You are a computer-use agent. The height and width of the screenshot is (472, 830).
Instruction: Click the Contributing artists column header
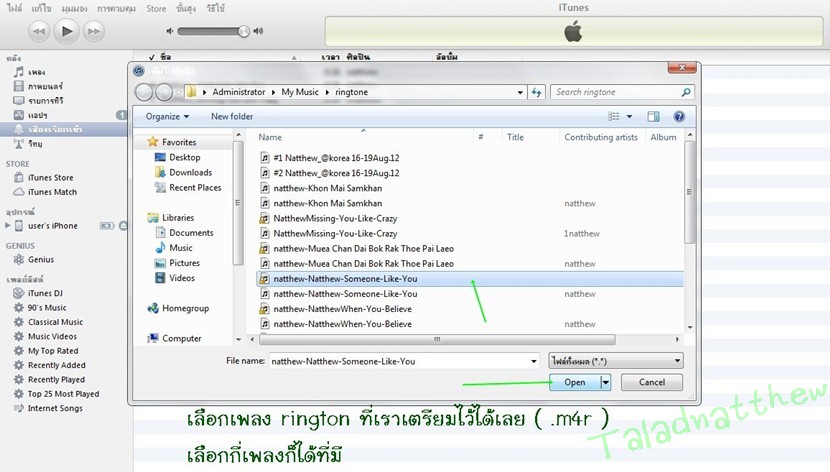pyautogui.click(x=601, y=137)
